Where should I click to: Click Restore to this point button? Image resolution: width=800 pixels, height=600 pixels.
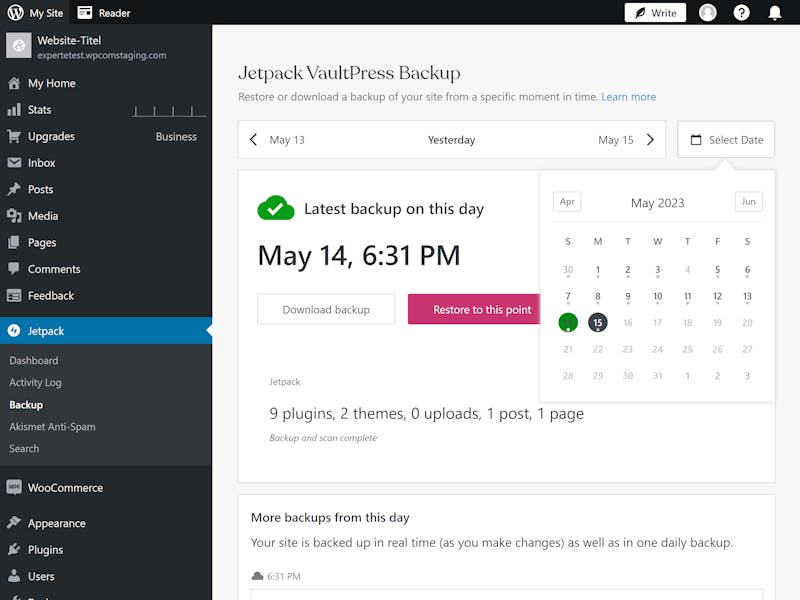tap(474, 309)
